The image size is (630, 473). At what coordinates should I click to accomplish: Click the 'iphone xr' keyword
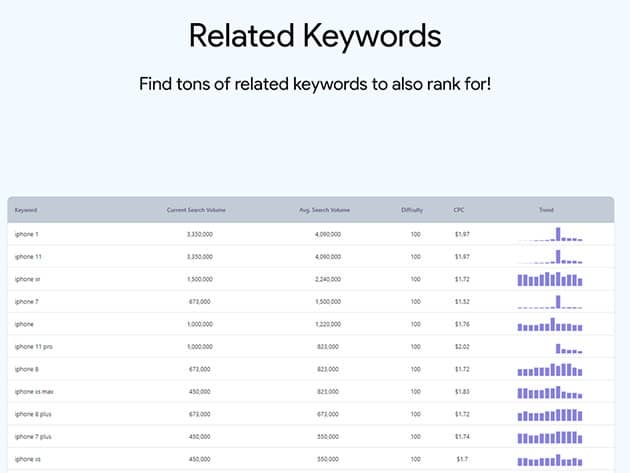(27, 279)
